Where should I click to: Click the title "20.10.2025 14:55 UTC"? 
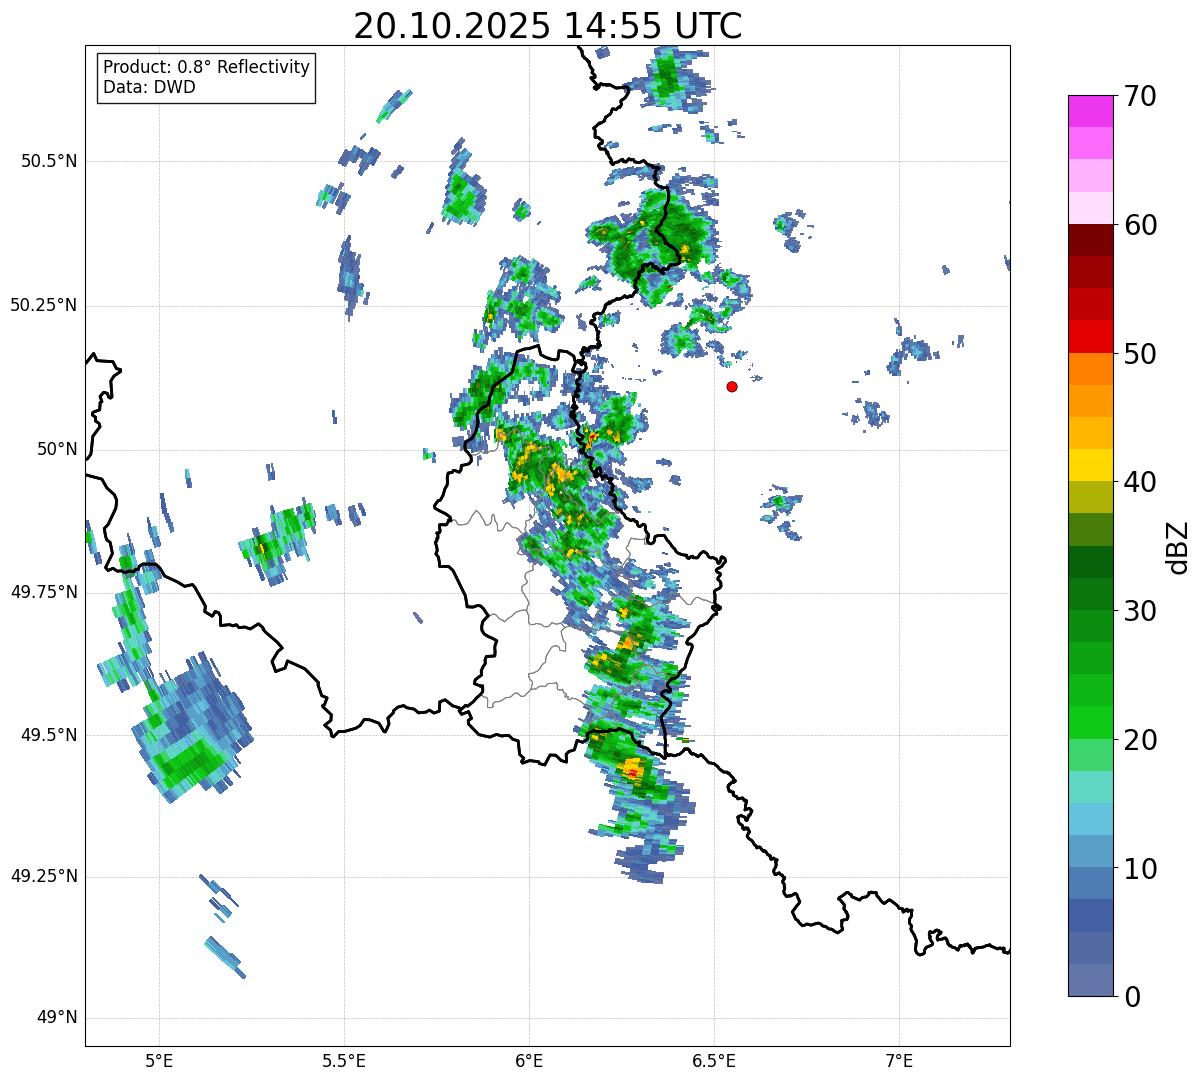coord(548,26)
